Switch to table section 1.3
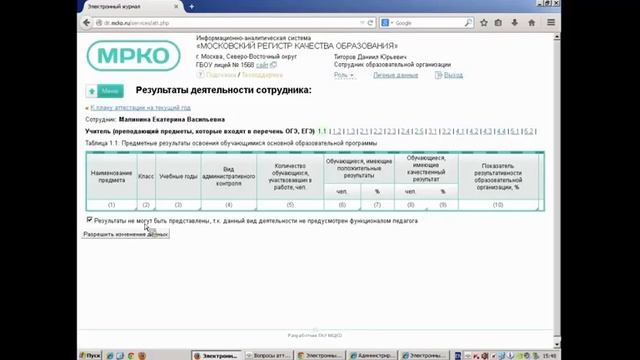The width and height of the screenshot is (640, 360). 351,131
